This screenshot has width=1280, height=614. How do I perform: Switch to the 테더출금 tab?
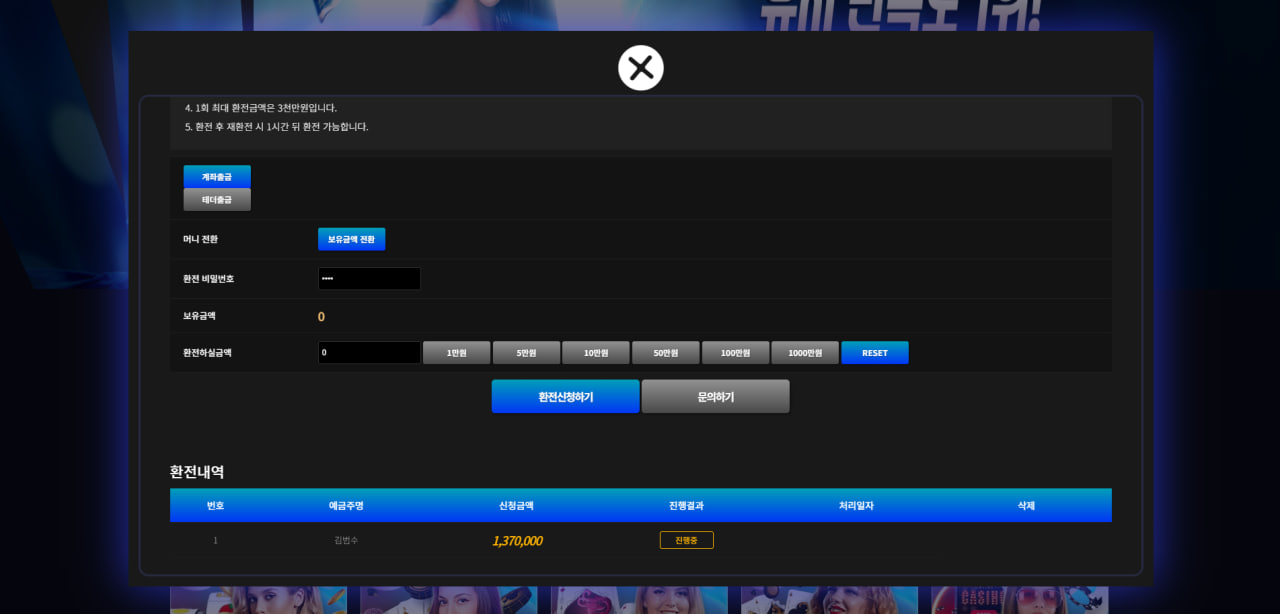point(217,200)
